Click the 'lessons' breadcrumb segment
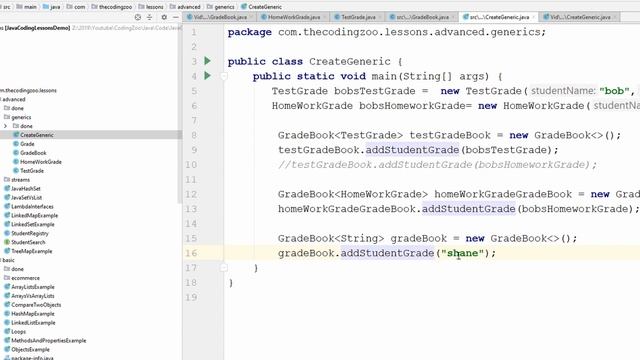Image resolution: width=640 pixels, height=360 pixels. point(155,7)
